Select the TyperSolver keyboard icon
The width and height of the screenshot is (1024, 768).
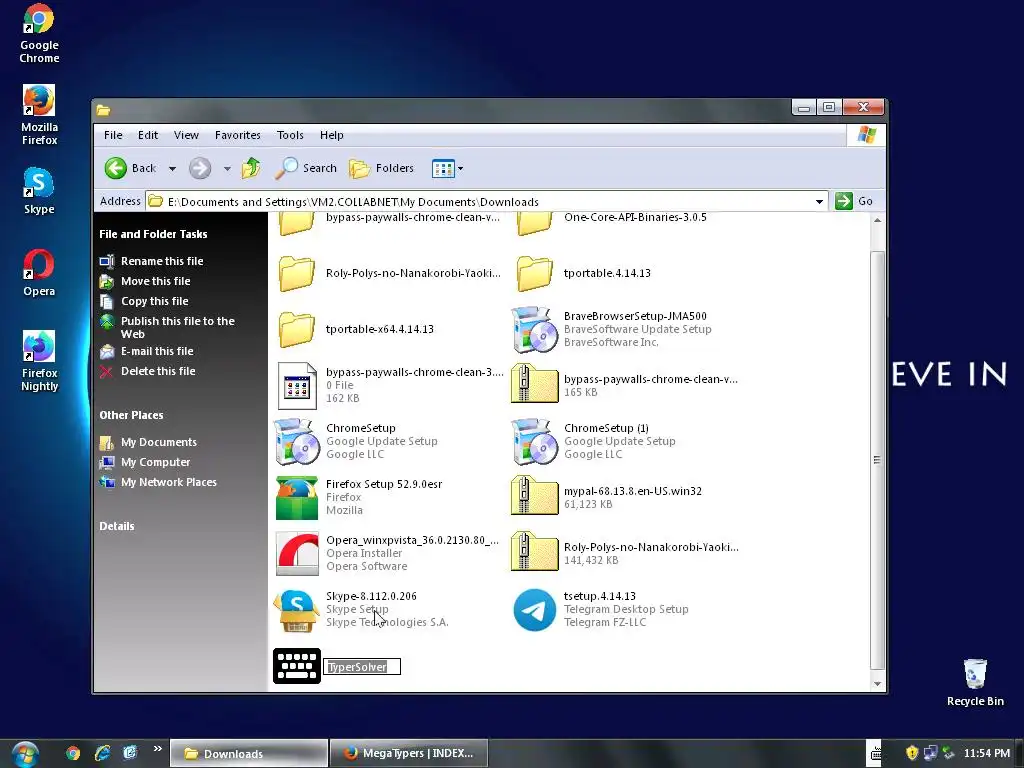coord(296,666)
